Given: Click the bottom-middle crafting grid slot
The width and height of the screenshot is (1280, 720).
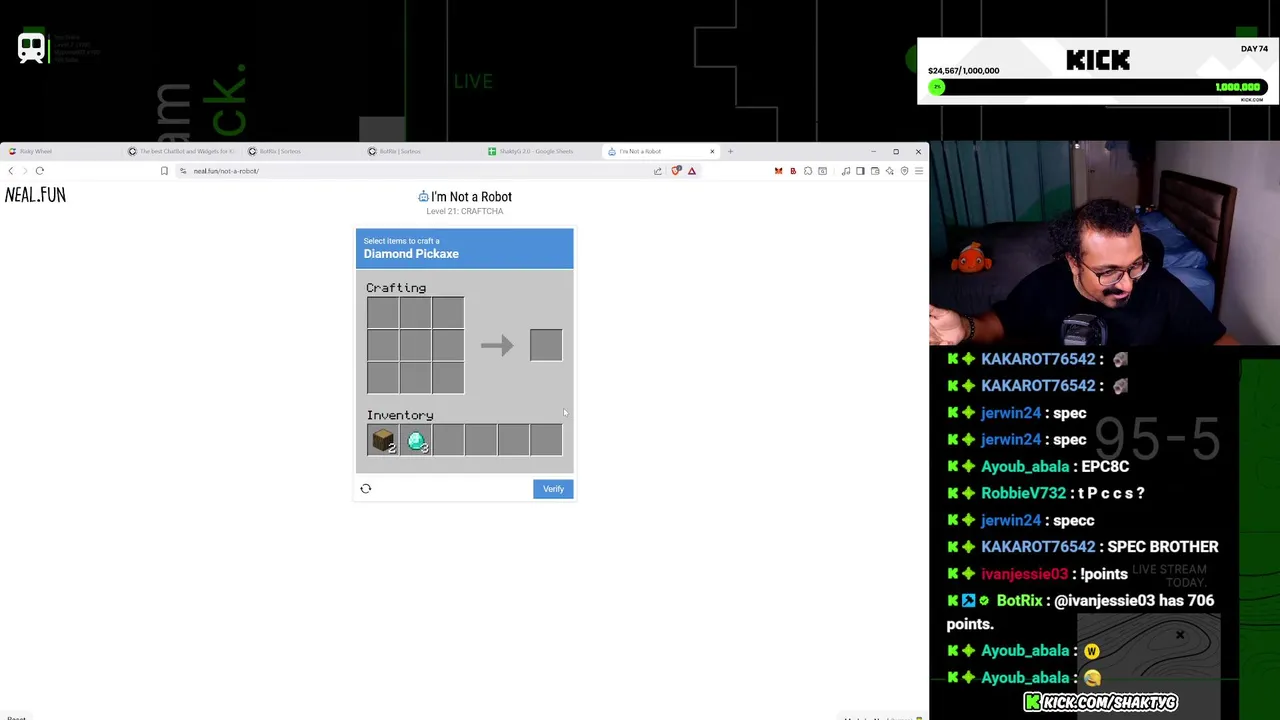Looking at the screenshot, I should pos(415,379).
